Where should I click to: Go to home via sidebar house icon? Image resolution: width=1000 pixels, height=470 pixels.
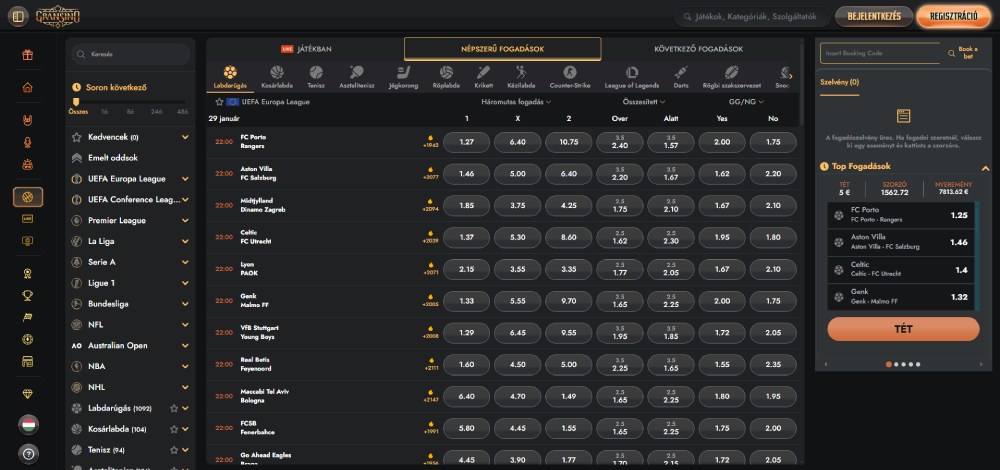[x=28, y=87]
